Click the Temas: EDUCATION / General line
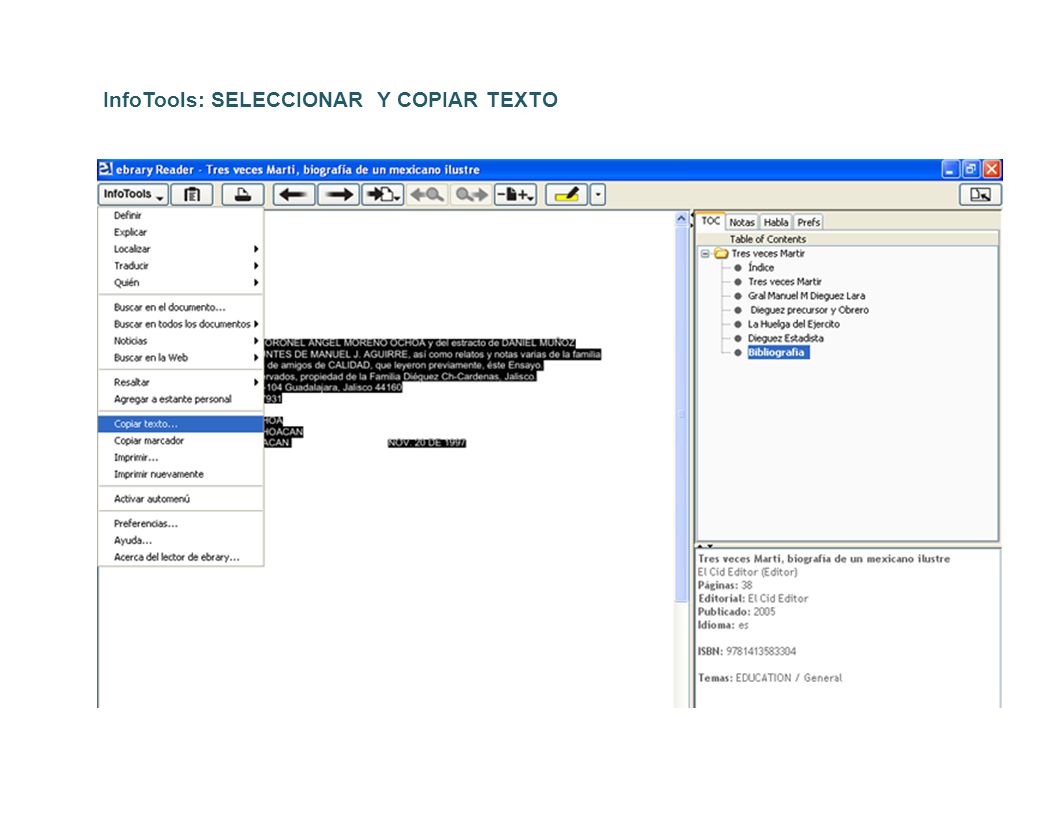Screen dimensions: 1056x816 pos(770,678)
